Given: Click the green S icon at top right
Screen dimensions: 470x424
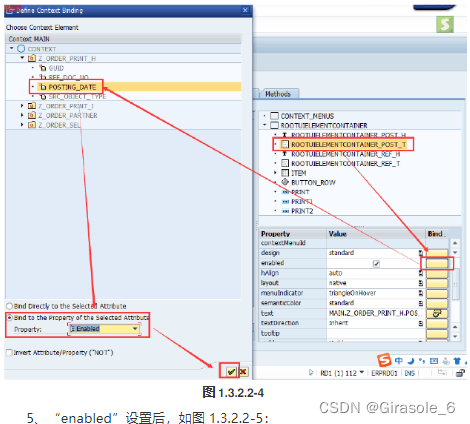Looking at the screenshot, I should point(445,24).
